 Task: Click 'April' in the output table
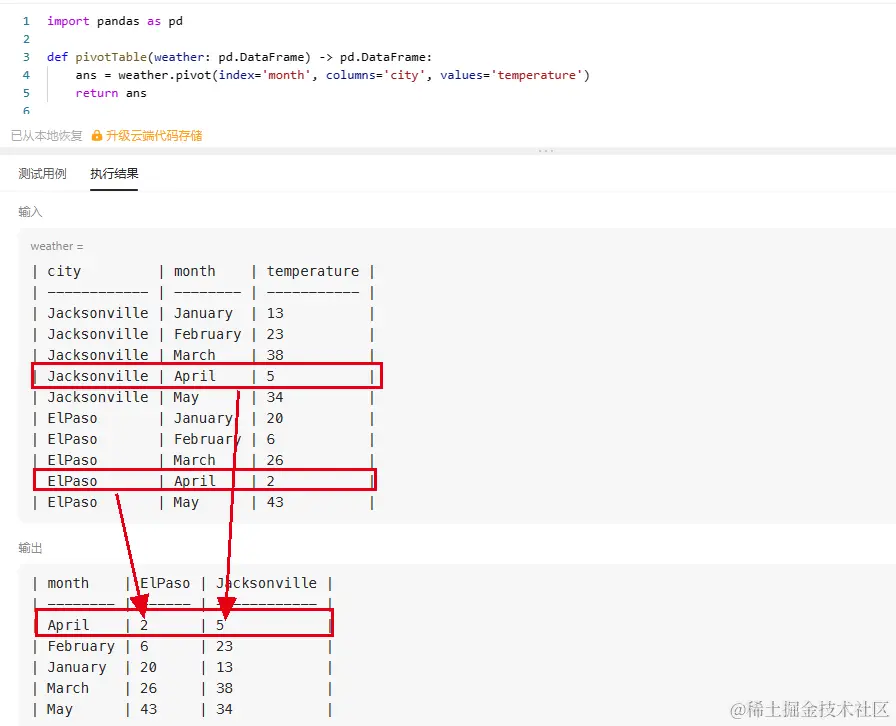coord(68,625)
